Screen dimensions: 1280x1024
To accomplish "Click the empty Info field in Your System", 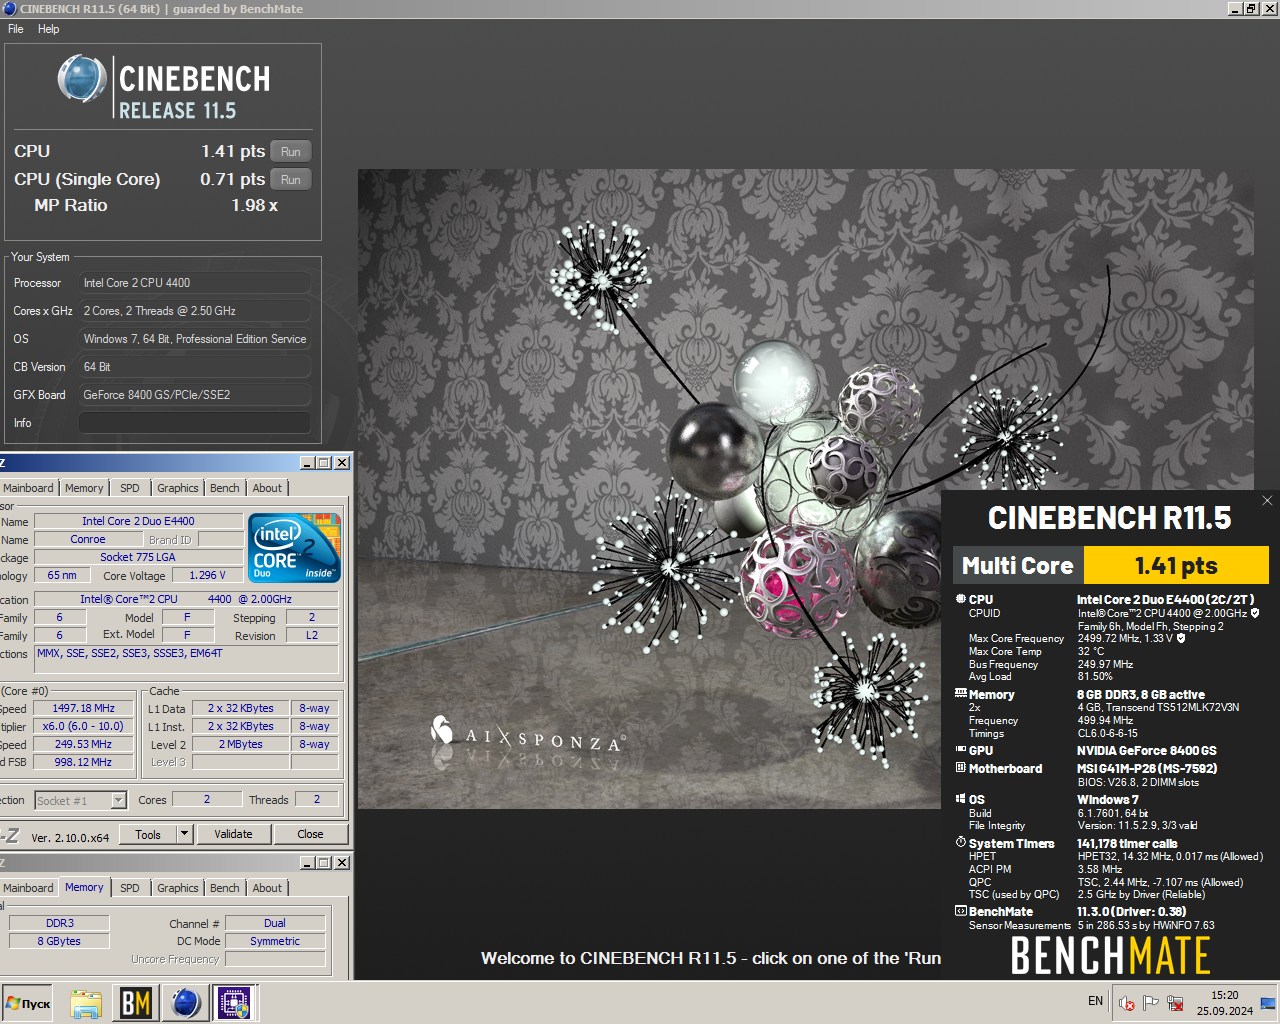I will 194,423.
